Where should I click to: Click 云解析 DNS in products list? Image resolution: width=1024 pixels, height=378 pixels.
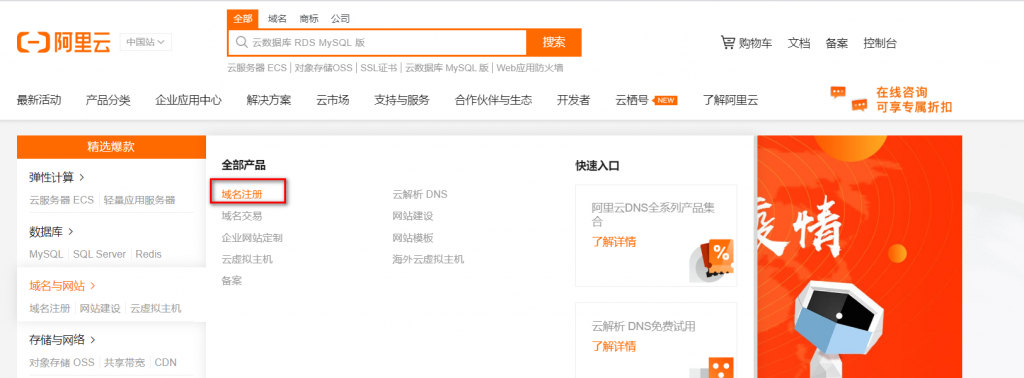tap(420, 194)
